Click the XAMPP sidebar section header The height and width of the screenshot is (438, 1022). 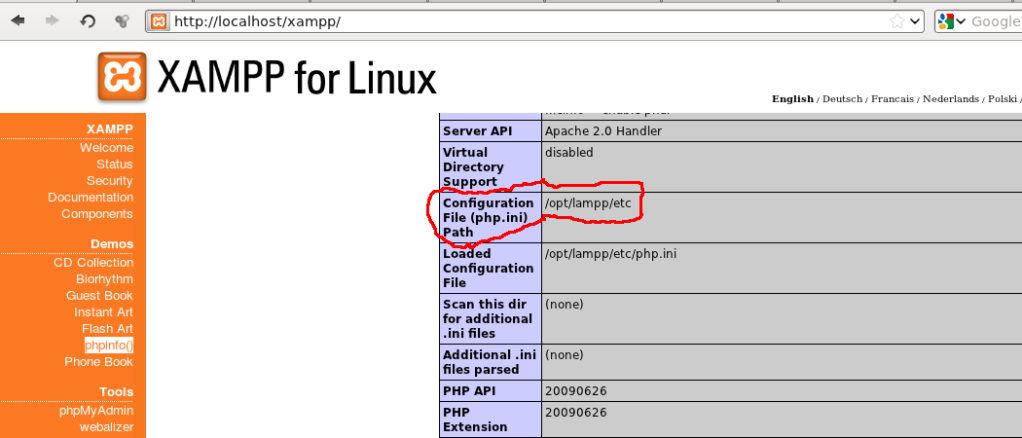coord(110,129)
